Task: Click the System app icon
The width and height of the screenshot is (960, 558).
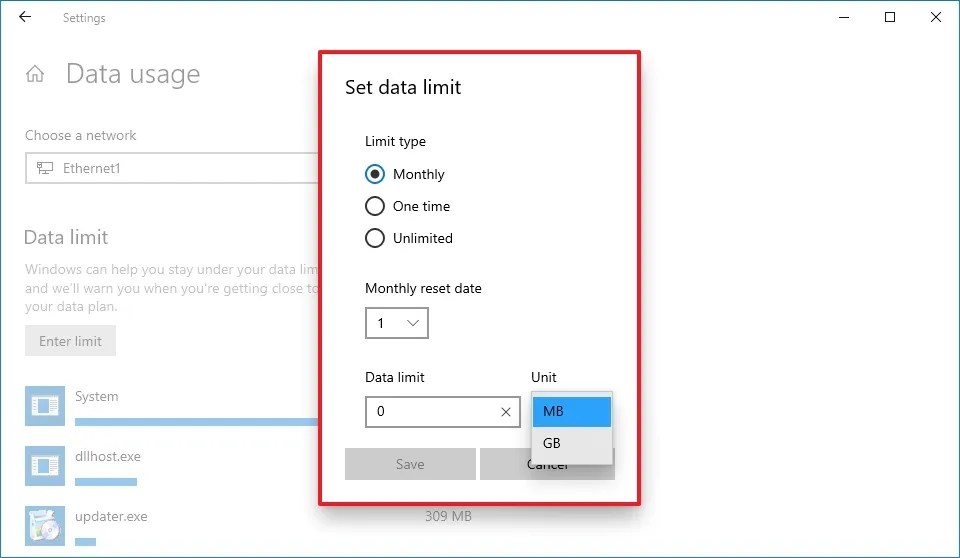Action: coord(45,405)
